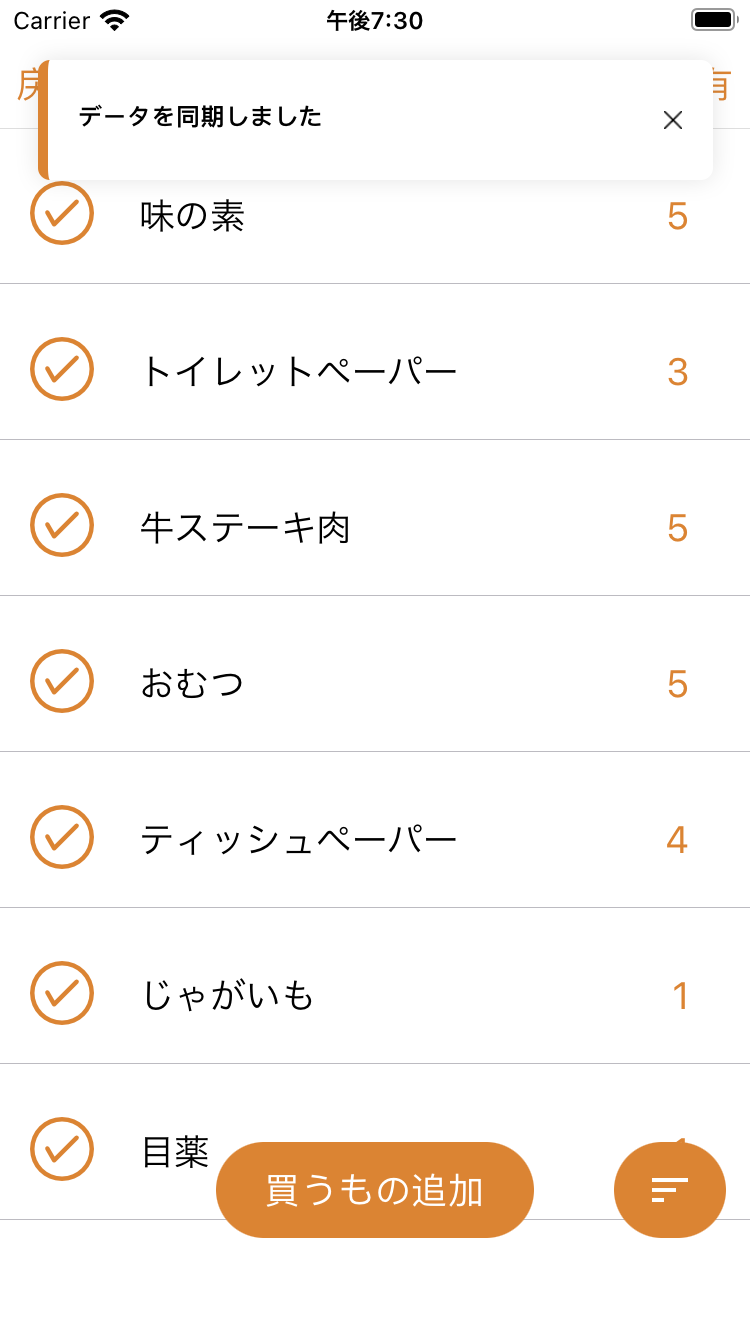Open the じゃがいも list entry

[x=228, y=996]
